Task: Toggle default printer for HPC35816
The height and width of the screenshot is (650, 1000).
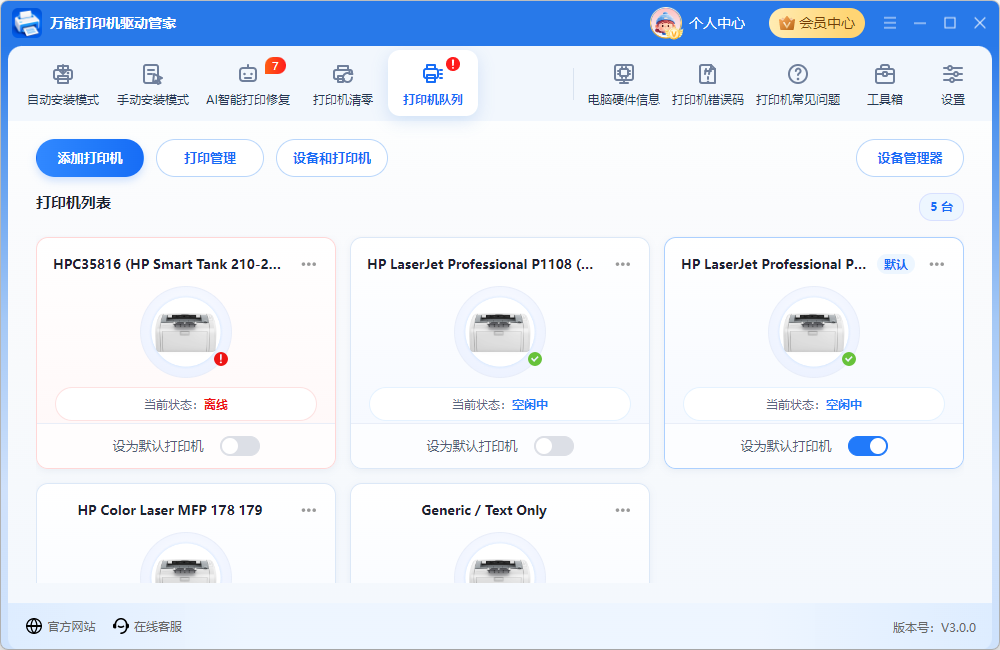Action: [x=240, y=446]
